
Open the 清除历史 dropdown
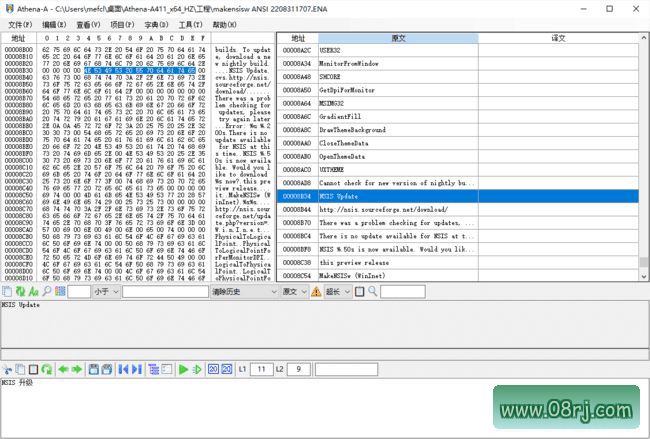[244, 291]
